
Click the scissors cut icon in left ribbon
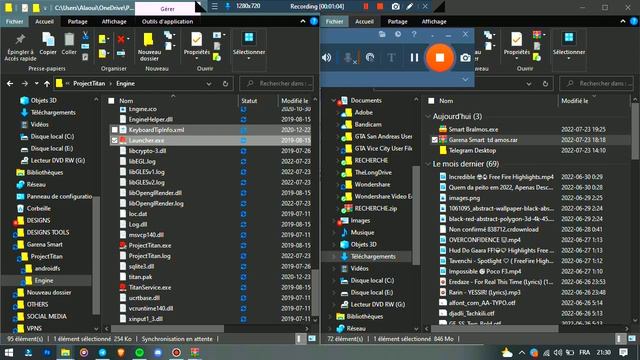coord(85,36)
